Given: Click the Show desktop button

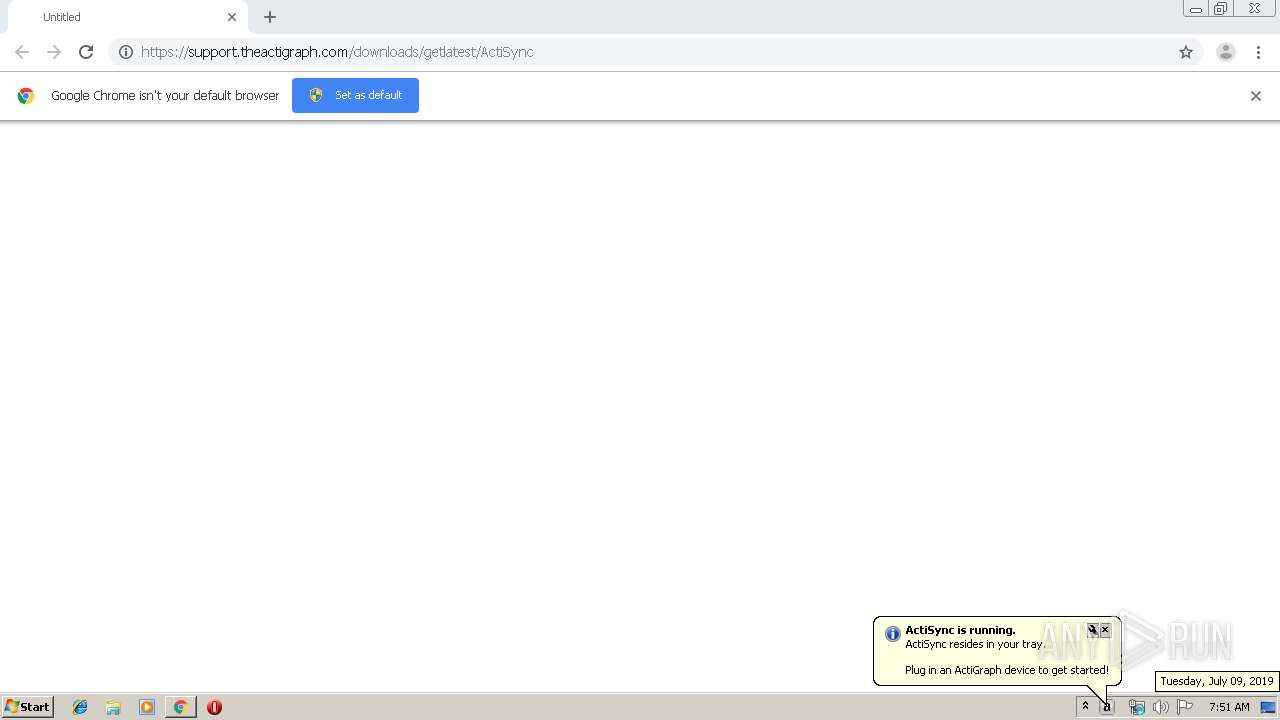Looking at the screenshot, I should (x=1268, y=707).
